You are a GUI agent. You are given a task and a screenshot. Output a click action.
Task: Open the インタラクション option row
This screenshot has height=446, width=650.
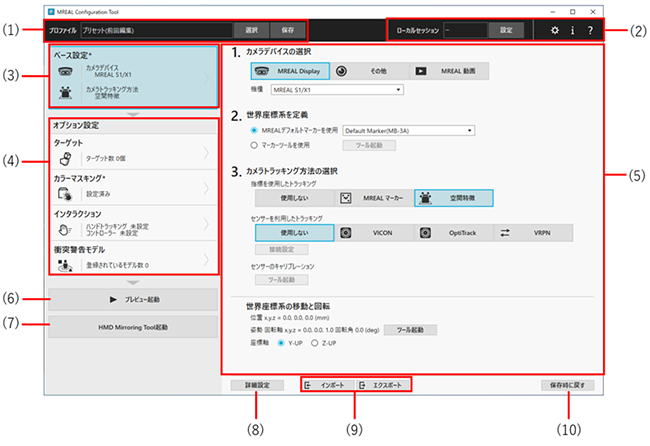(133, 223)
